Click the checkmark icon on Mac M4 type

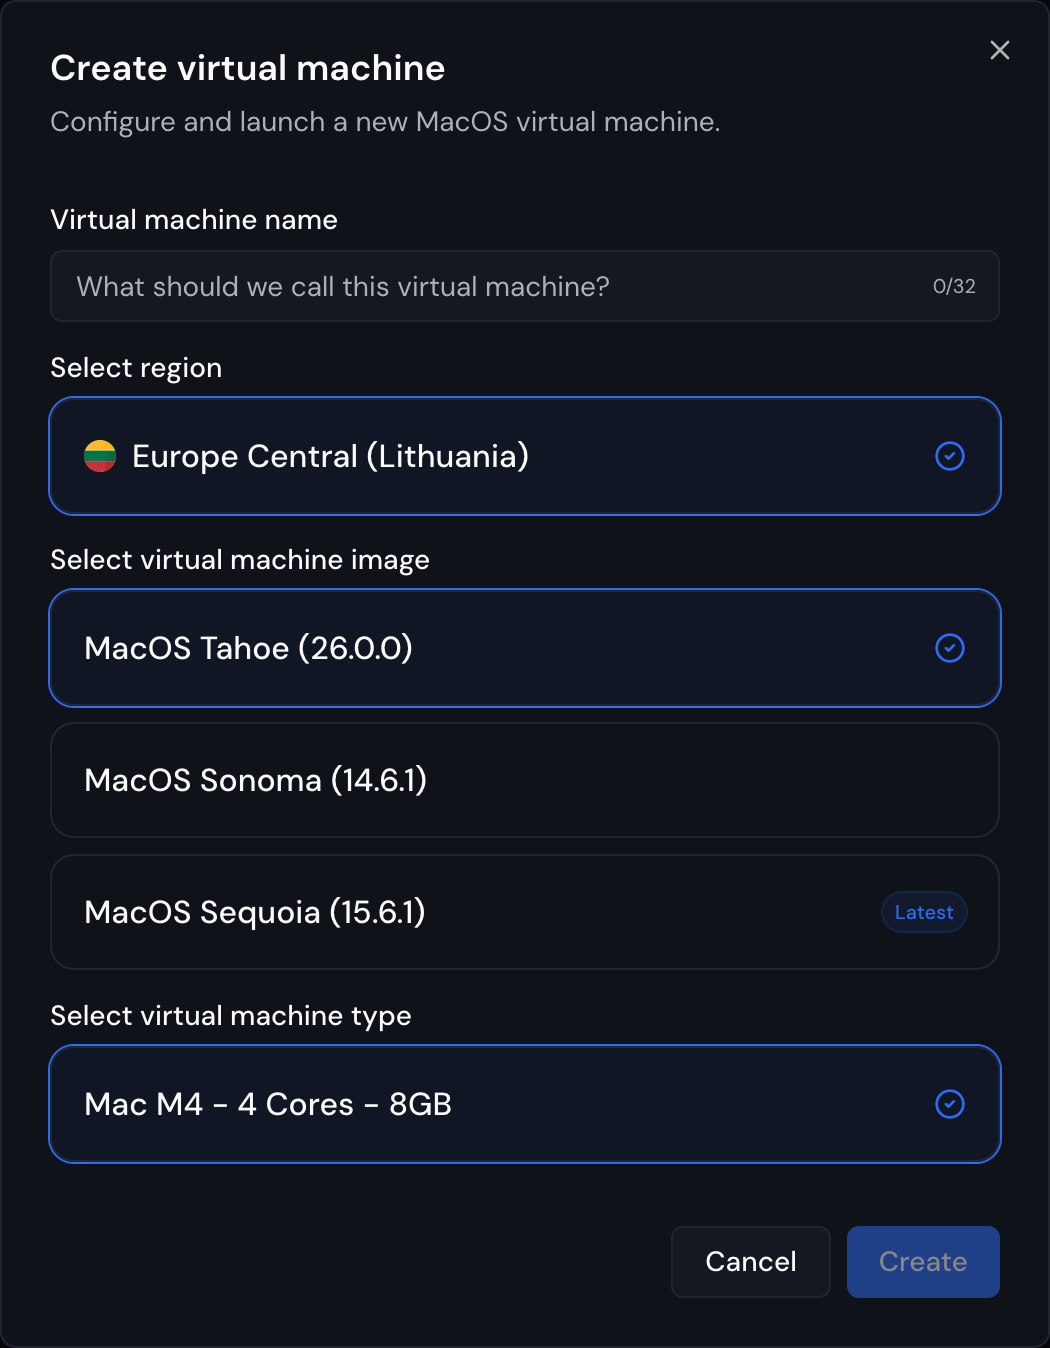pyautogui.click(x=949, y=1104)
